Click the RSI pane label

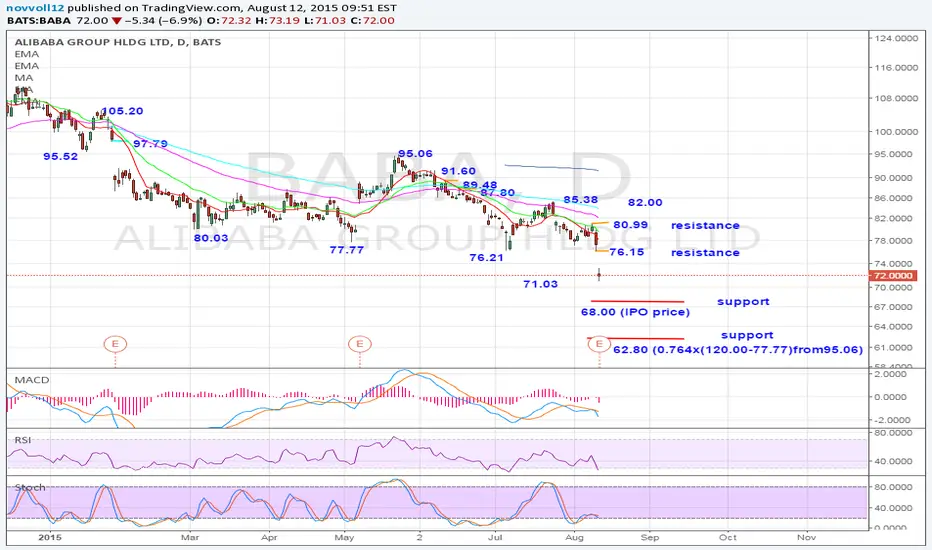(23, 440)
